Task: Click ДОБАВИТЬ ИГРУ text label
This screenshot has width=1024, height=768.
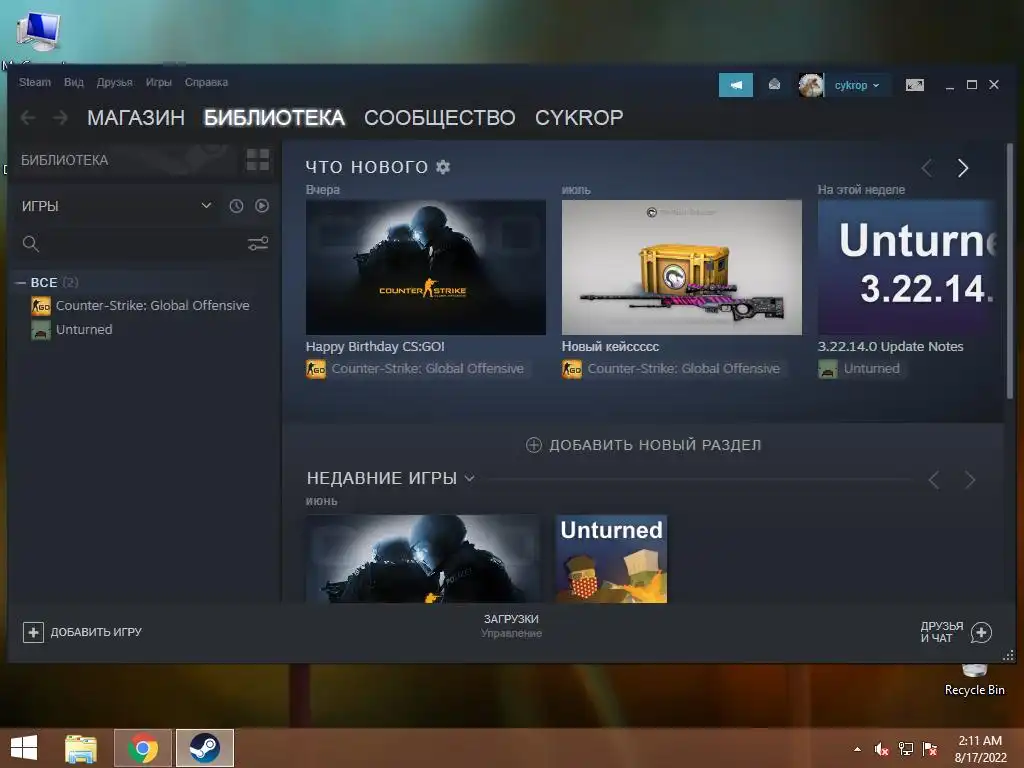Action: (96, 632)
